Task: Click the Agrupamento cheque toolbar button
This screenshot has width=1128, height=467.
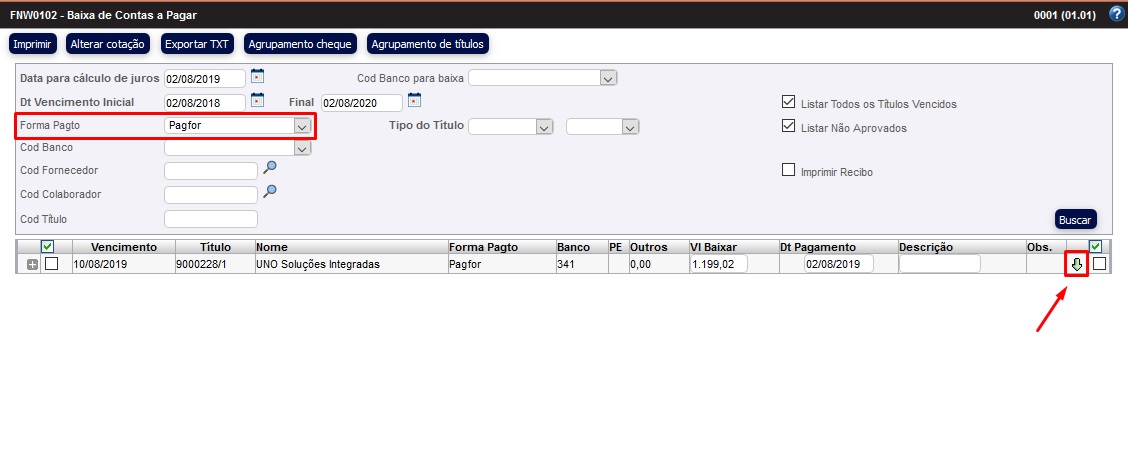Action: click(x=300, y=44)
